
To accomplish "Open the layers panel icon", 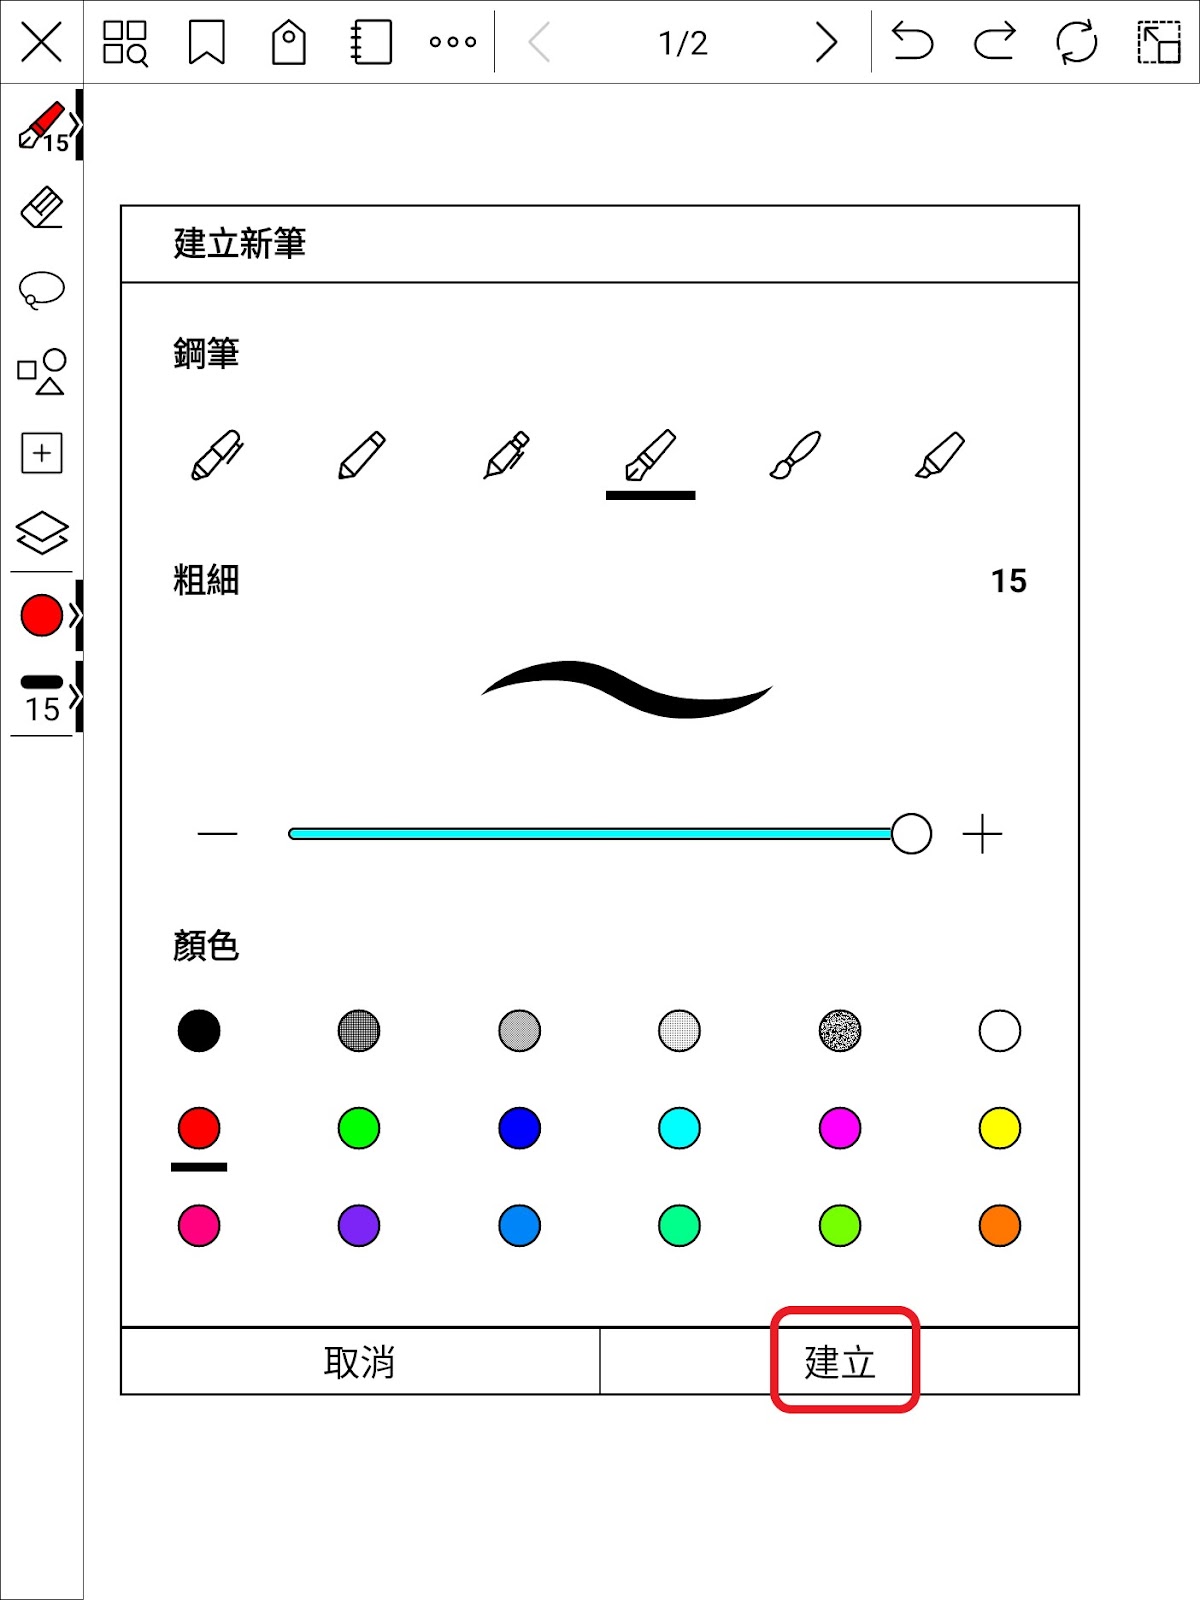I will [42, 533].
